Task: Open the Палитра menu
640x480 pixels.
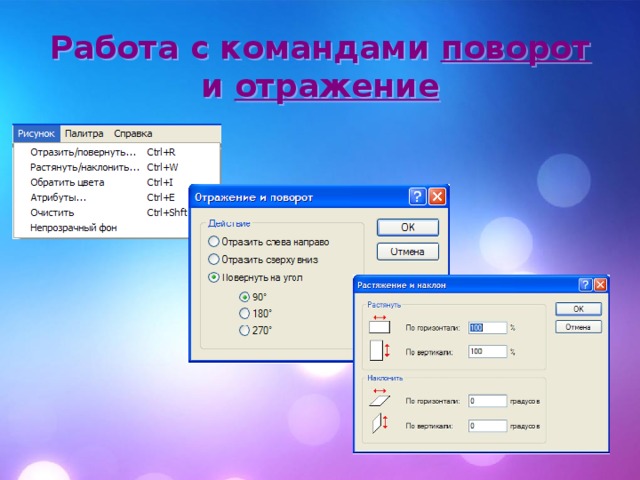Action: click(84, 133)
